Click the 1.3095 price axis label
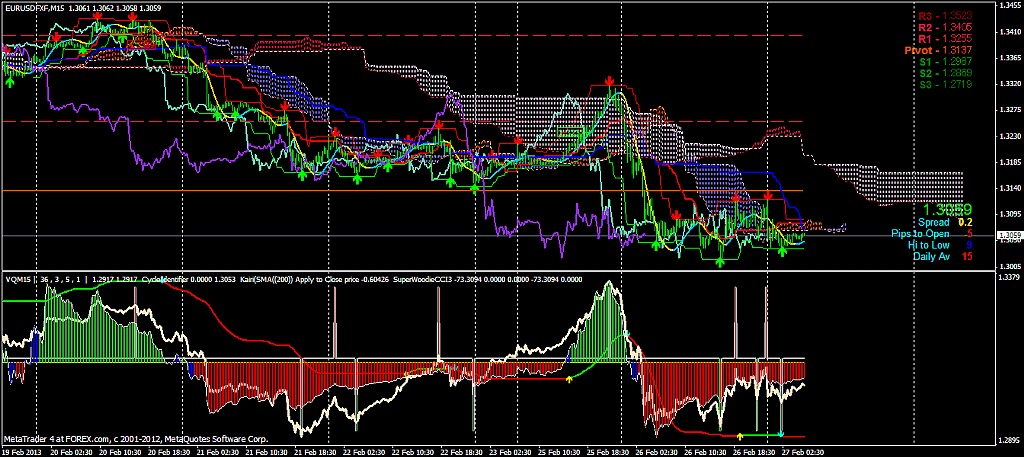This screenshot has height=457, width=1024. click(x=1010, y=214)
